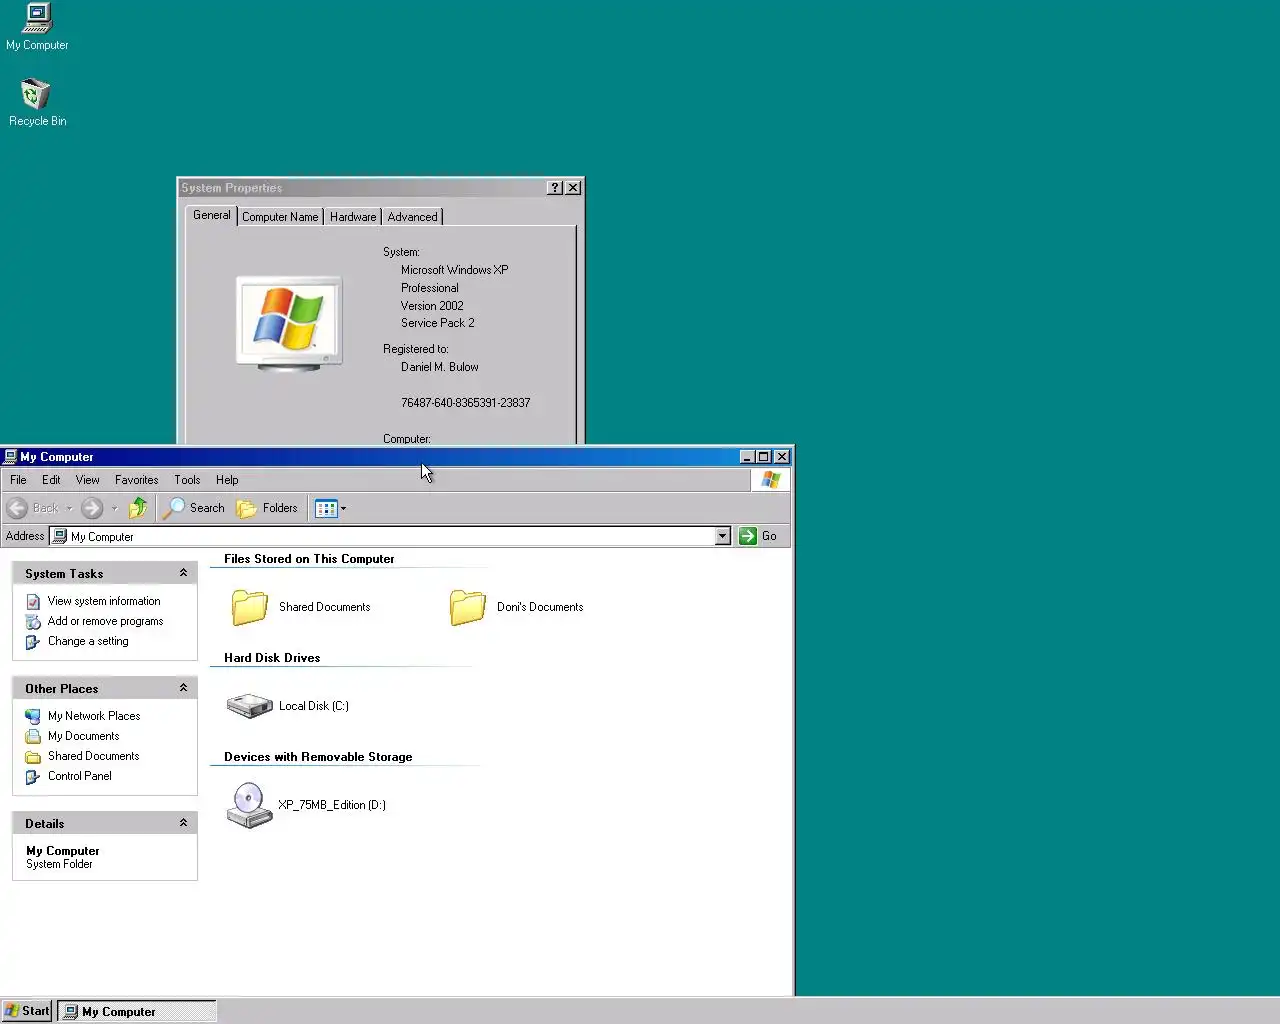Switch to Hardware tab in System Properties

coord(353,217)
